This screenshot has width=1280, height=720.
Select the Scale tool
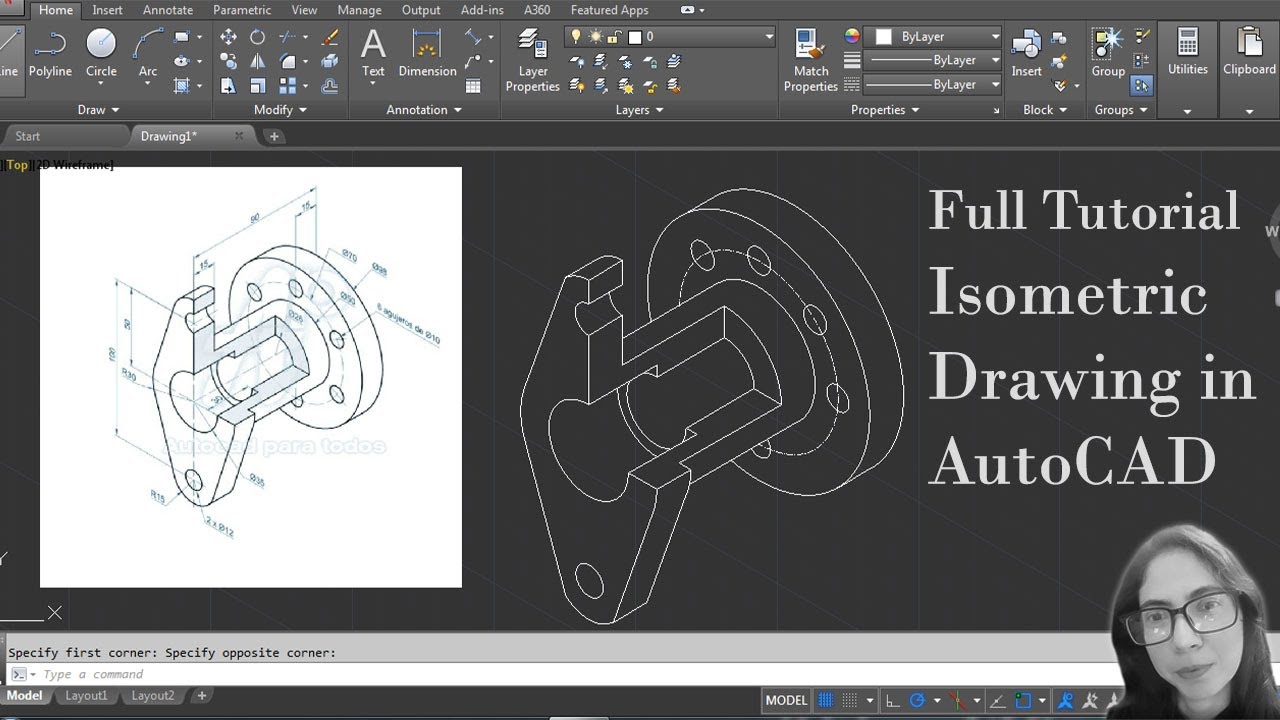tap(257, 86)
